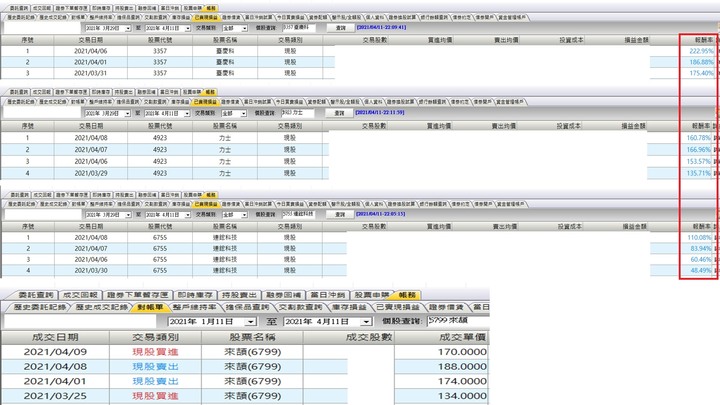The width and height of the screenshot is (720, 405).
Task: Open the 庫存損益 sub-tab in the 6799 panel
Action: (349, 307)
